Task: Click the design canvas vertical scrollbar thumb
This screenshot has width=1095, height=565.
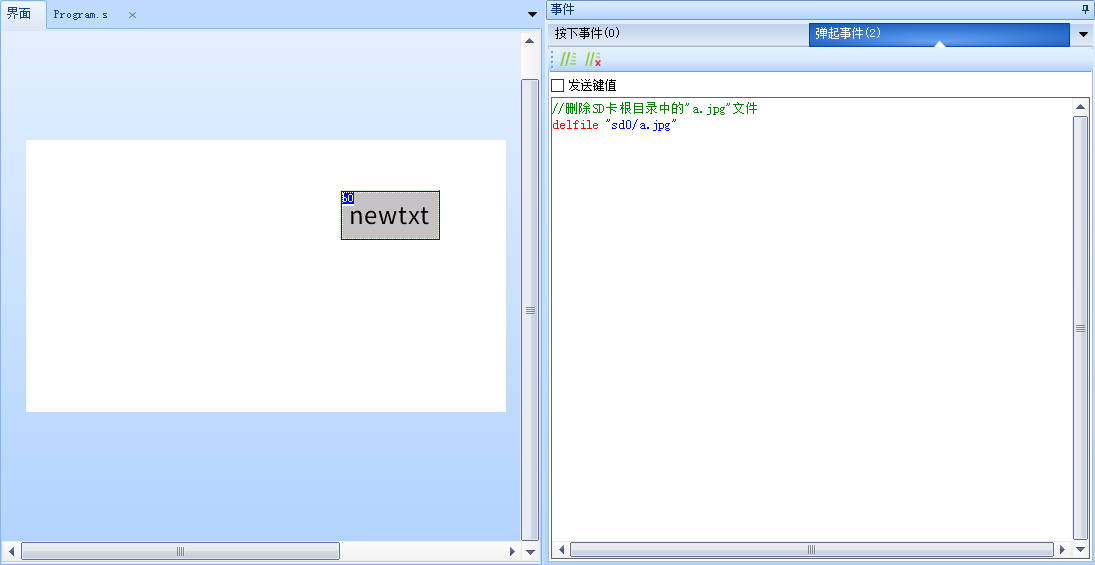Action: 530,310
